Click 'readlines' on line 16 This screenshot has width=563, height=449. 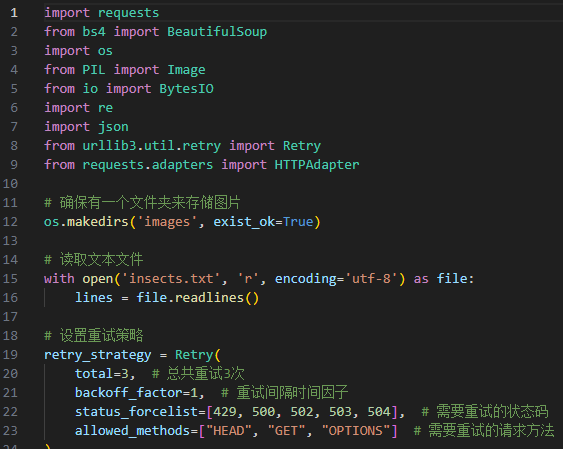[x=209, y=298]
